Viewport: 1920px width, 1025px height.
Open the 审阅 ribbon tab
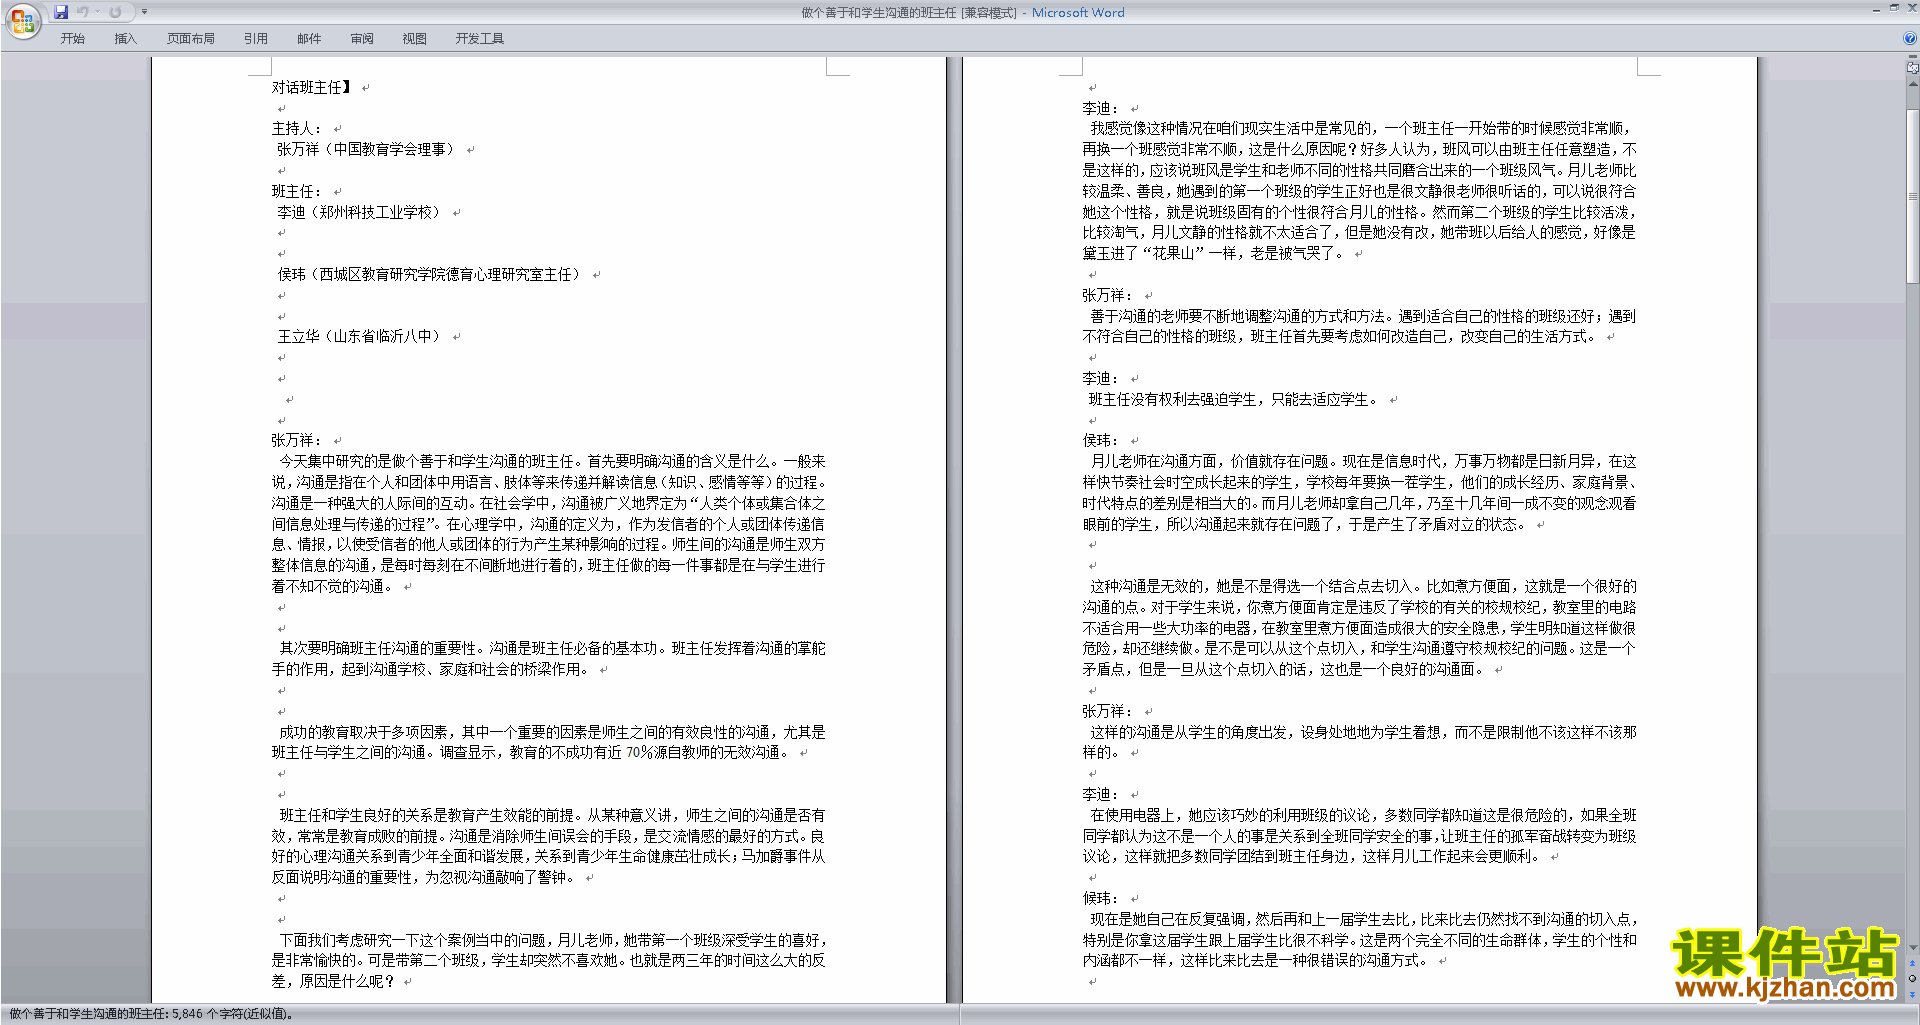pos(362,38)
